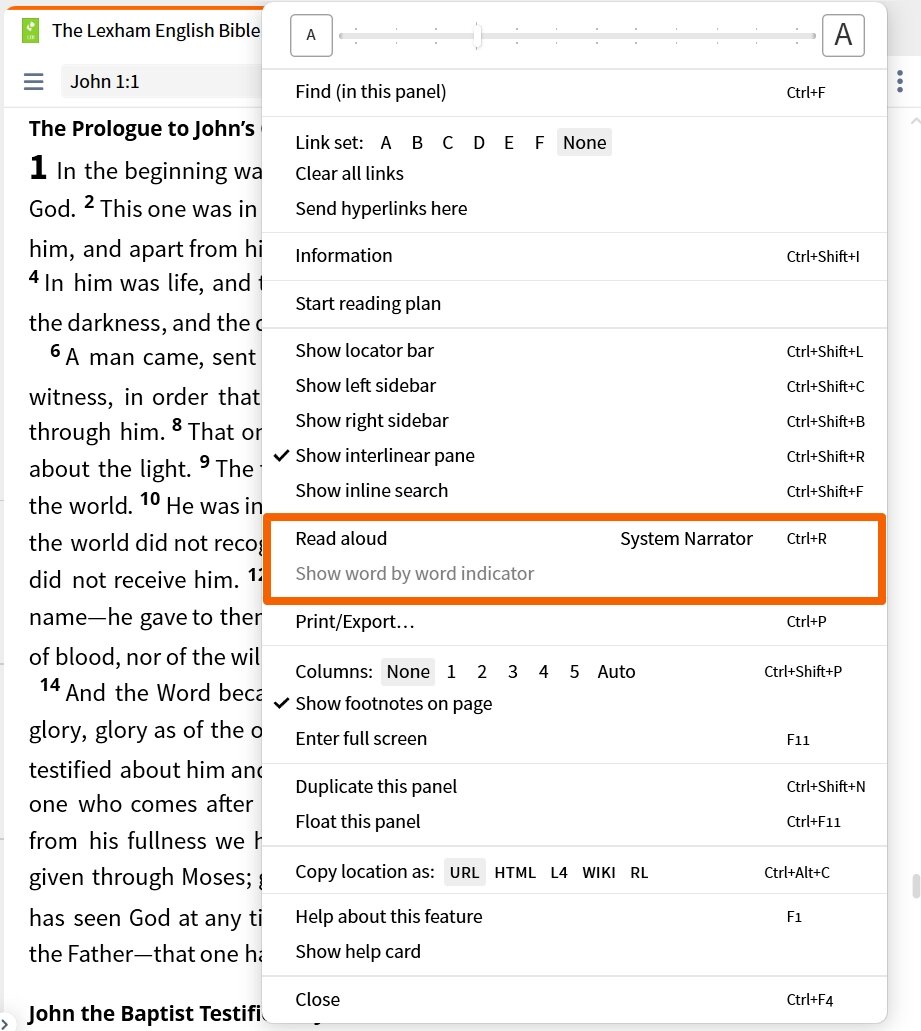Image resolution: width=921 pixels, height=1031 pixels.
Task: Copy location as WIKI
Action: click(x=599, y=873)
